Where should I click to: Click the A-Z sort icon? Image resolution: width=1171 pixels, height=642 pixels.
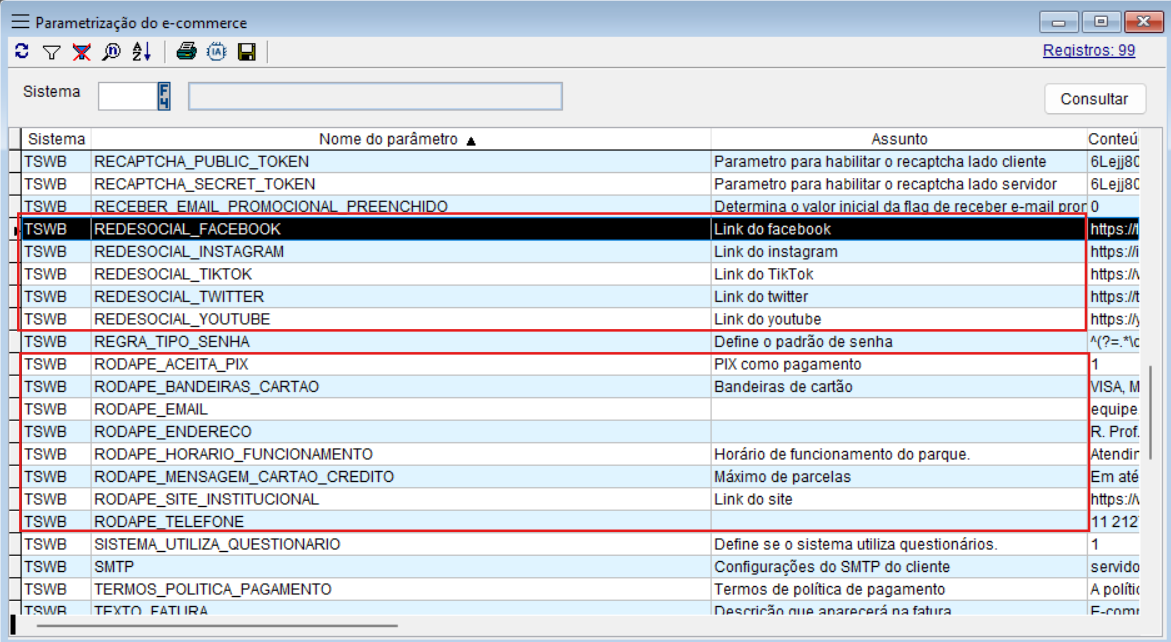coord(141,52)
